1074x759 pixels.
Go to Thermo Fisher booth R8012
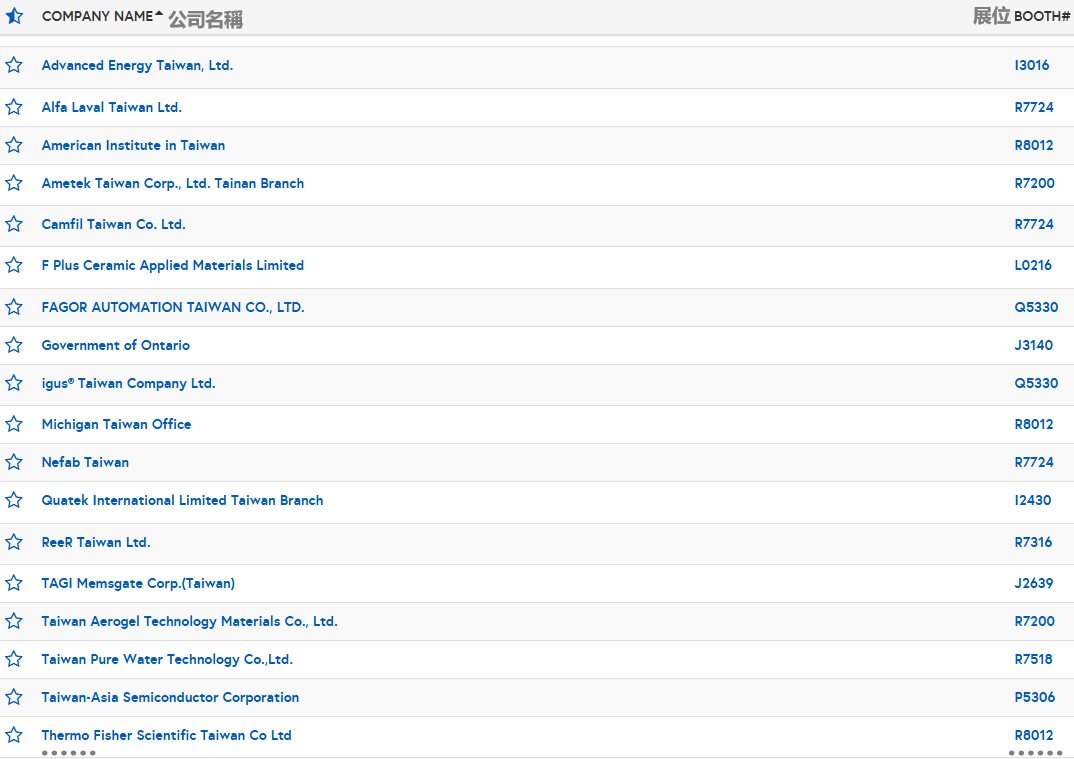pos(1034,735)
